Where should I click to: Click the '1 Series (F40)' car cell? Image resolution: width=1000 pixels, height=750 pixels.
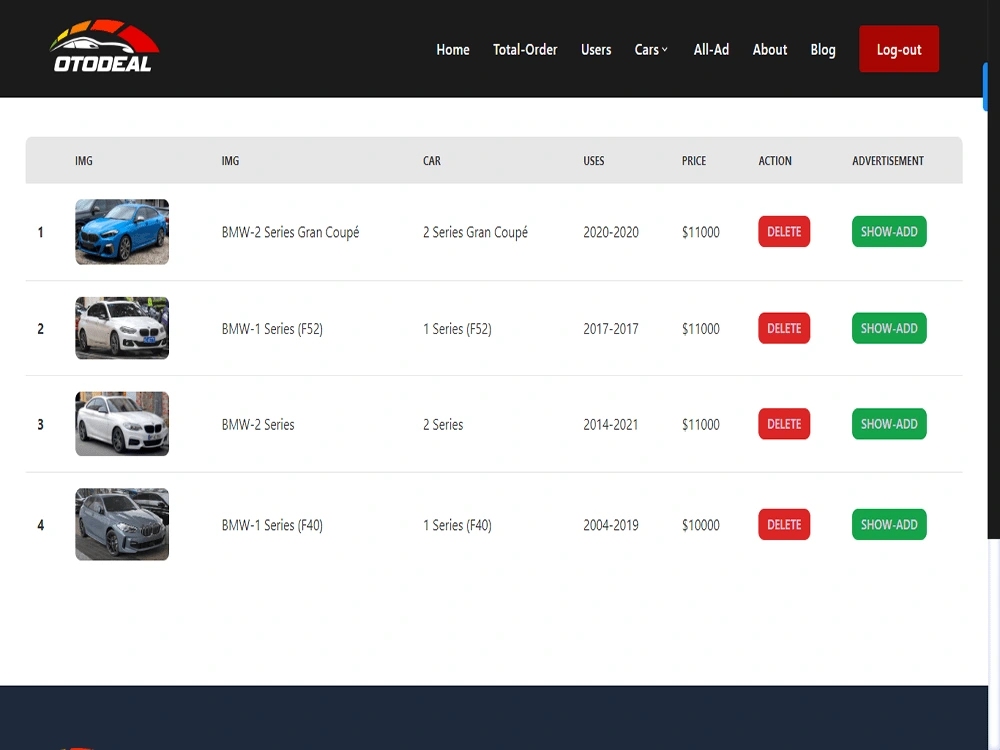click(x=457, y=526)
